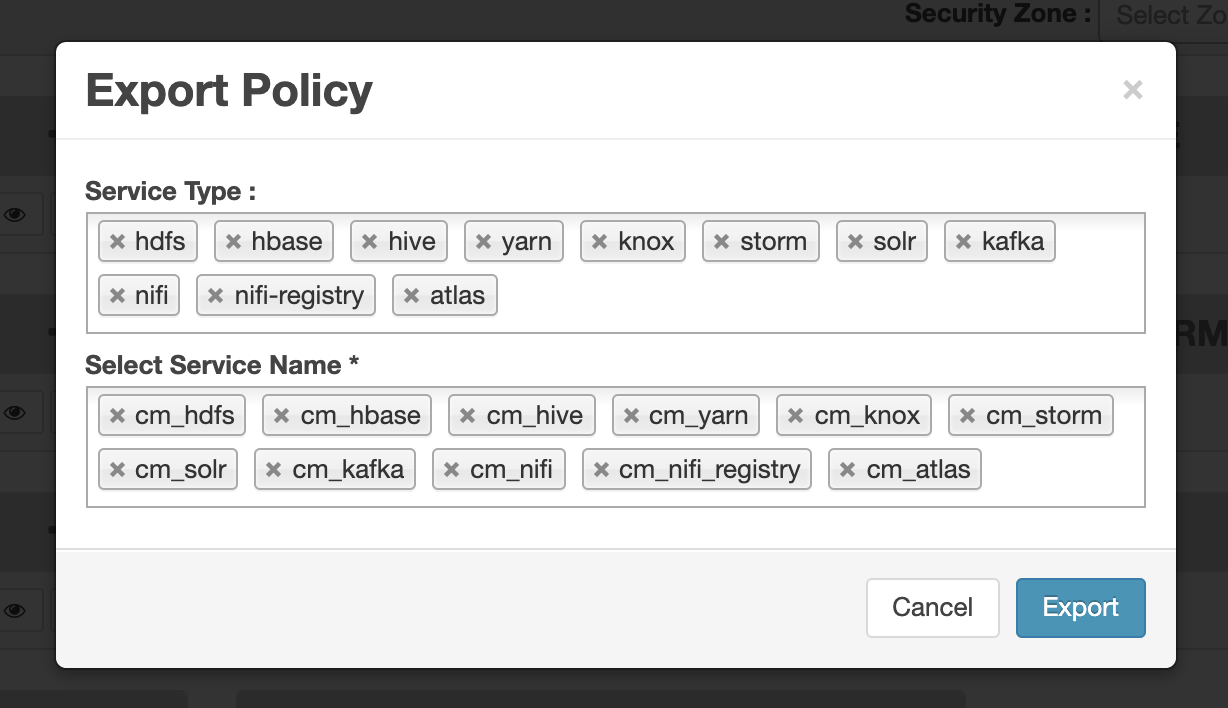Remove cm_storm service name tag
Image resolution: width=1228 pixels, height=708 pixels.
click(x=967, y=416)
